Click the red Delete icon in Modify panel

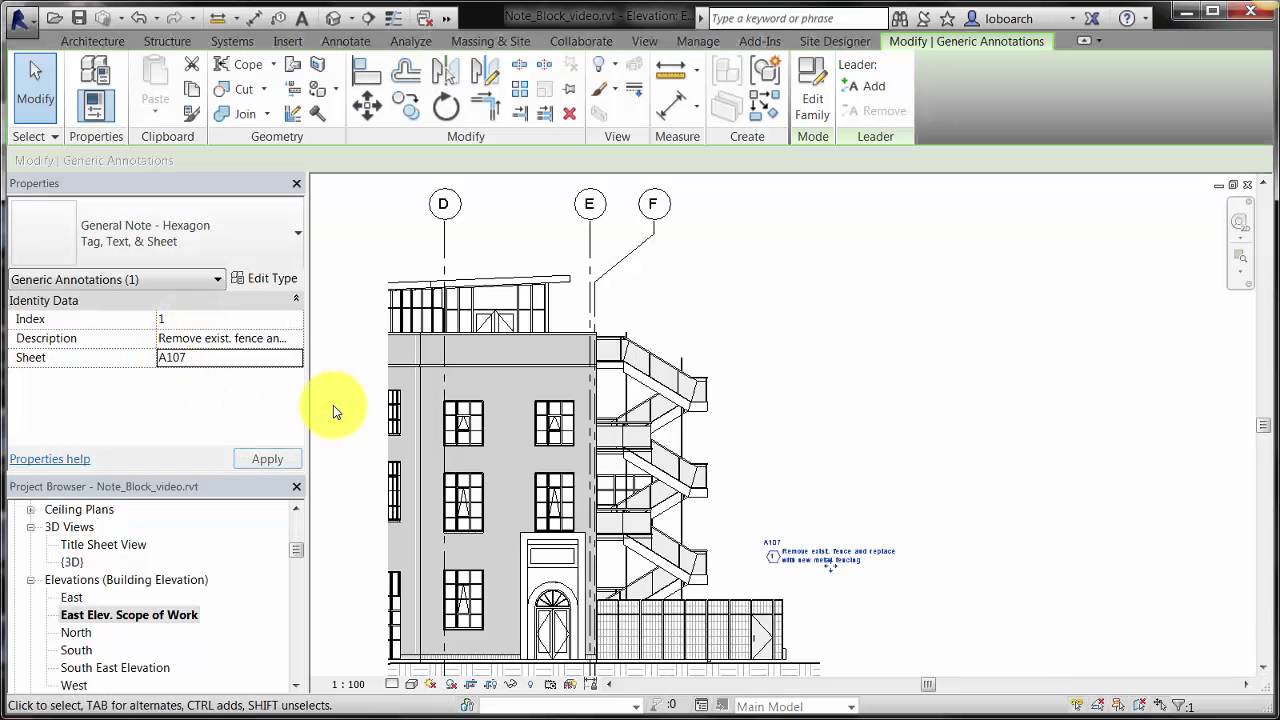tap(569, 114)
